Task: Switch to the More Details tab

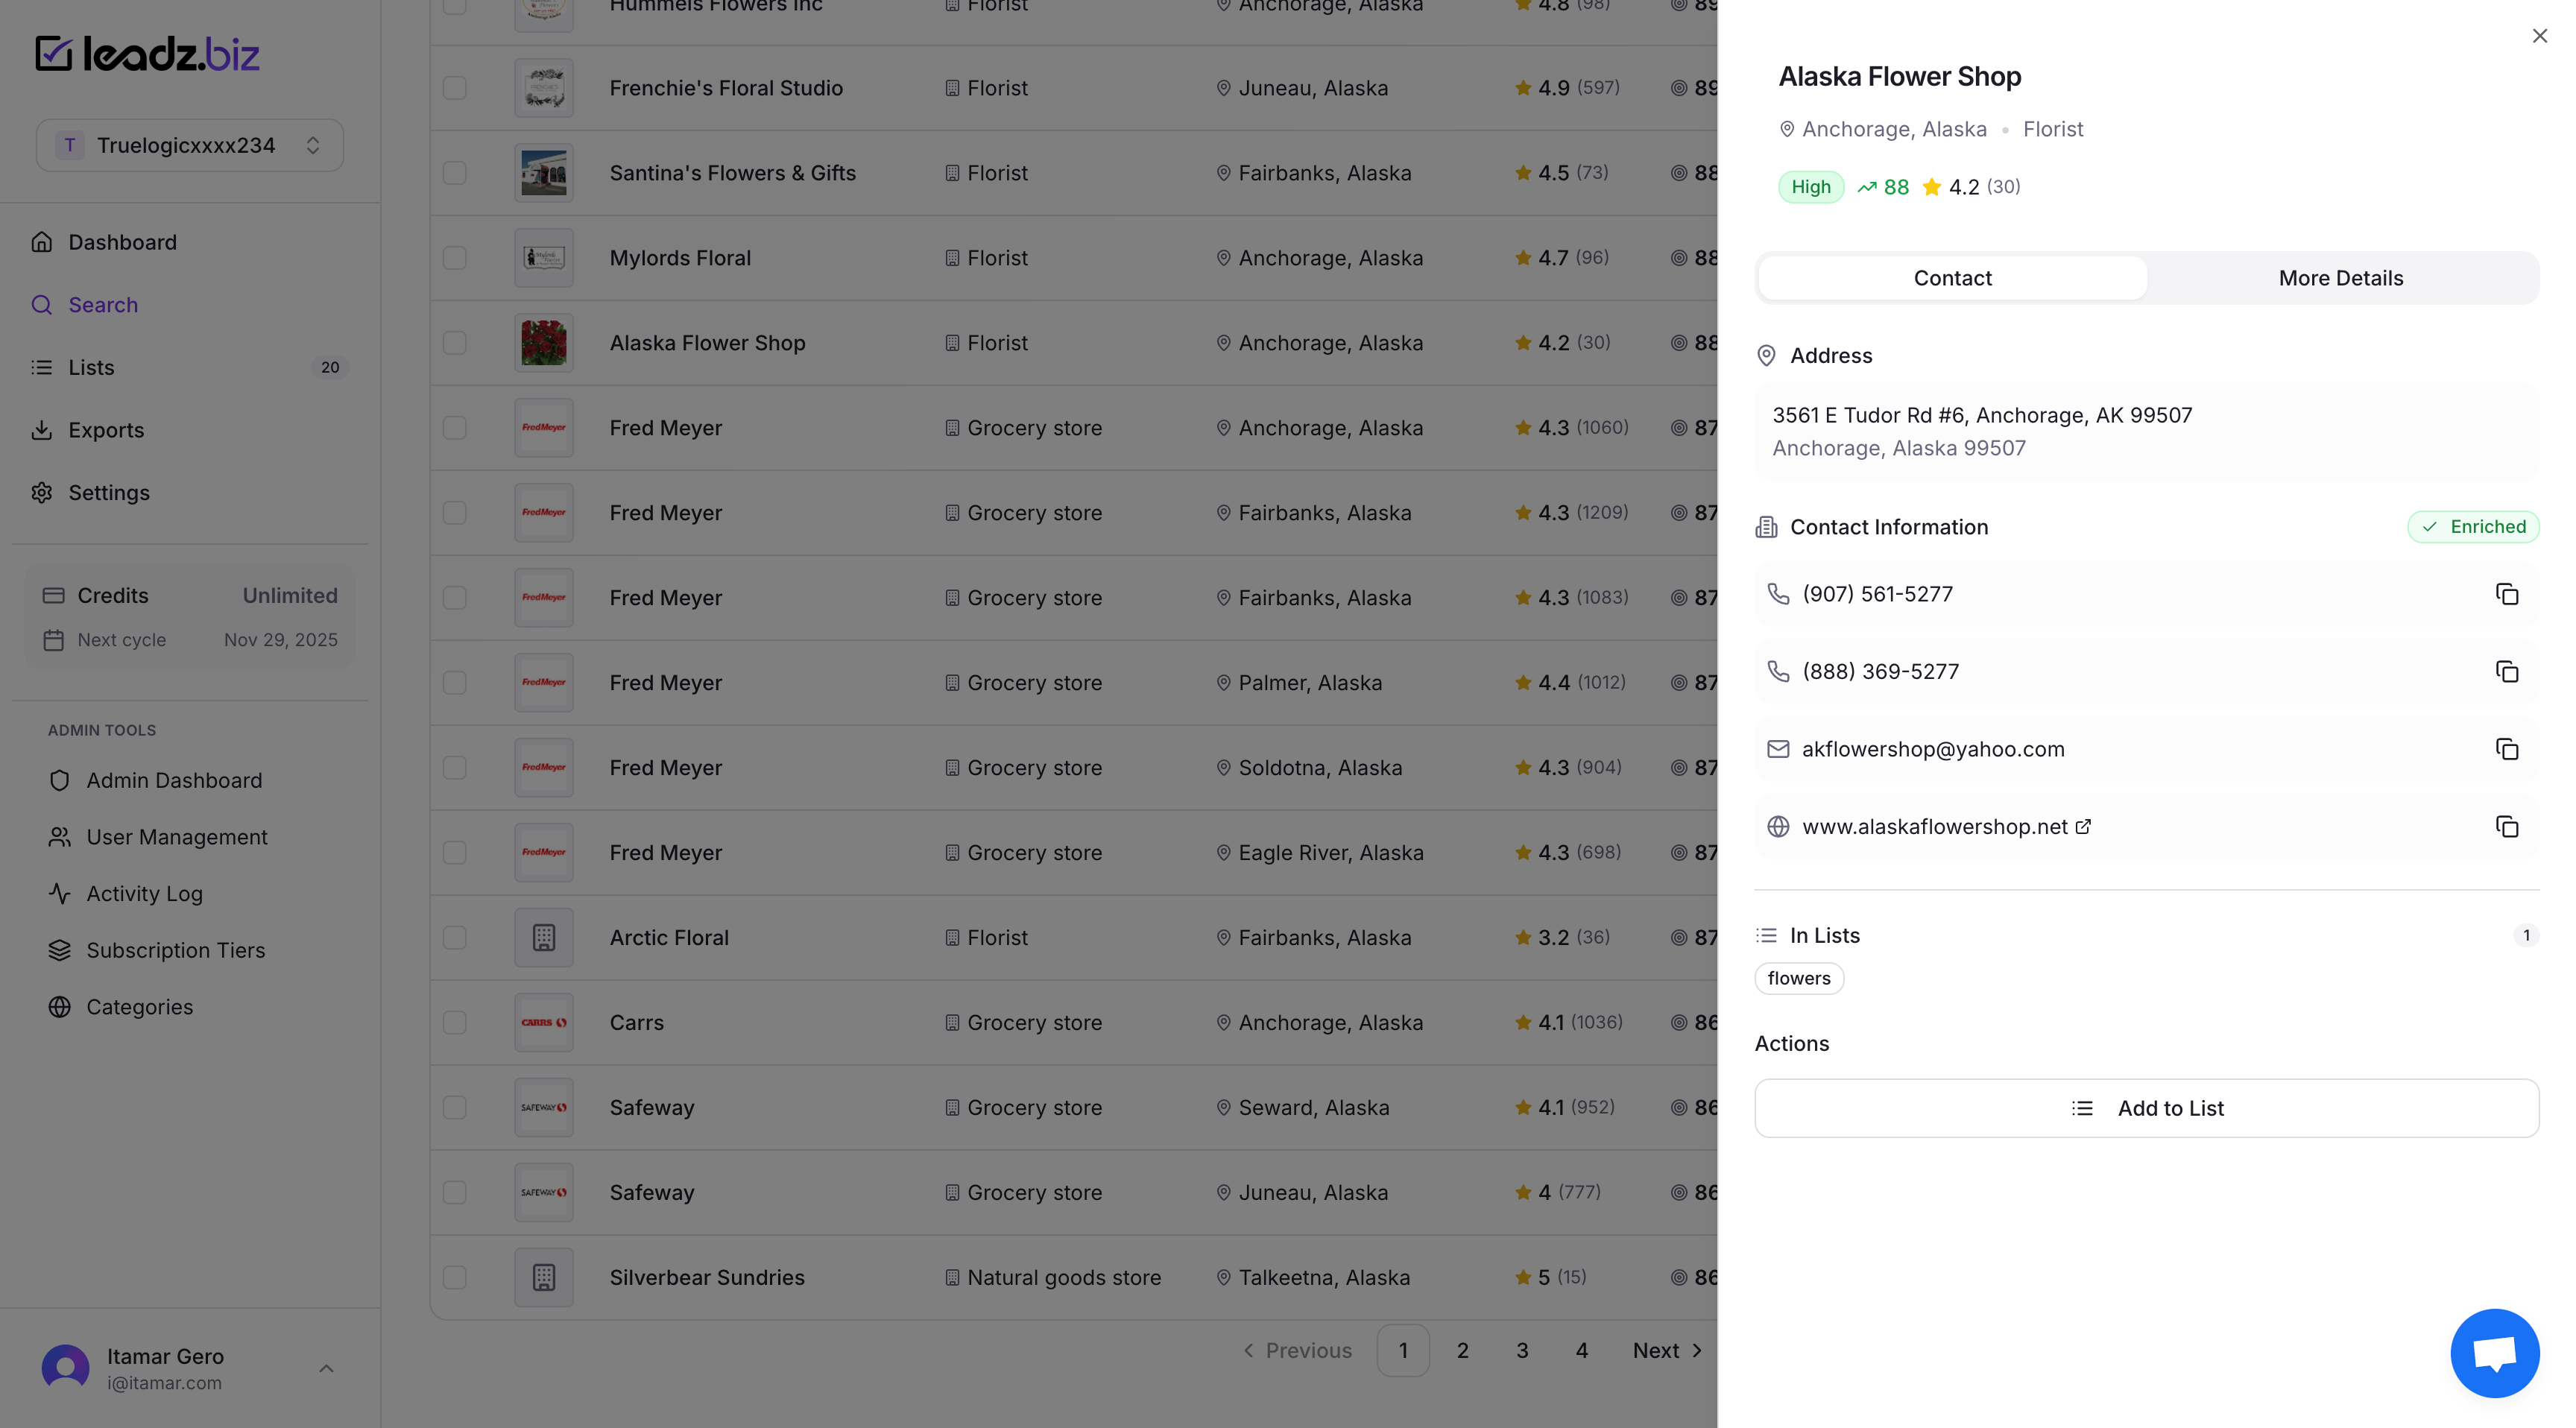Action: click(2340, 278)
